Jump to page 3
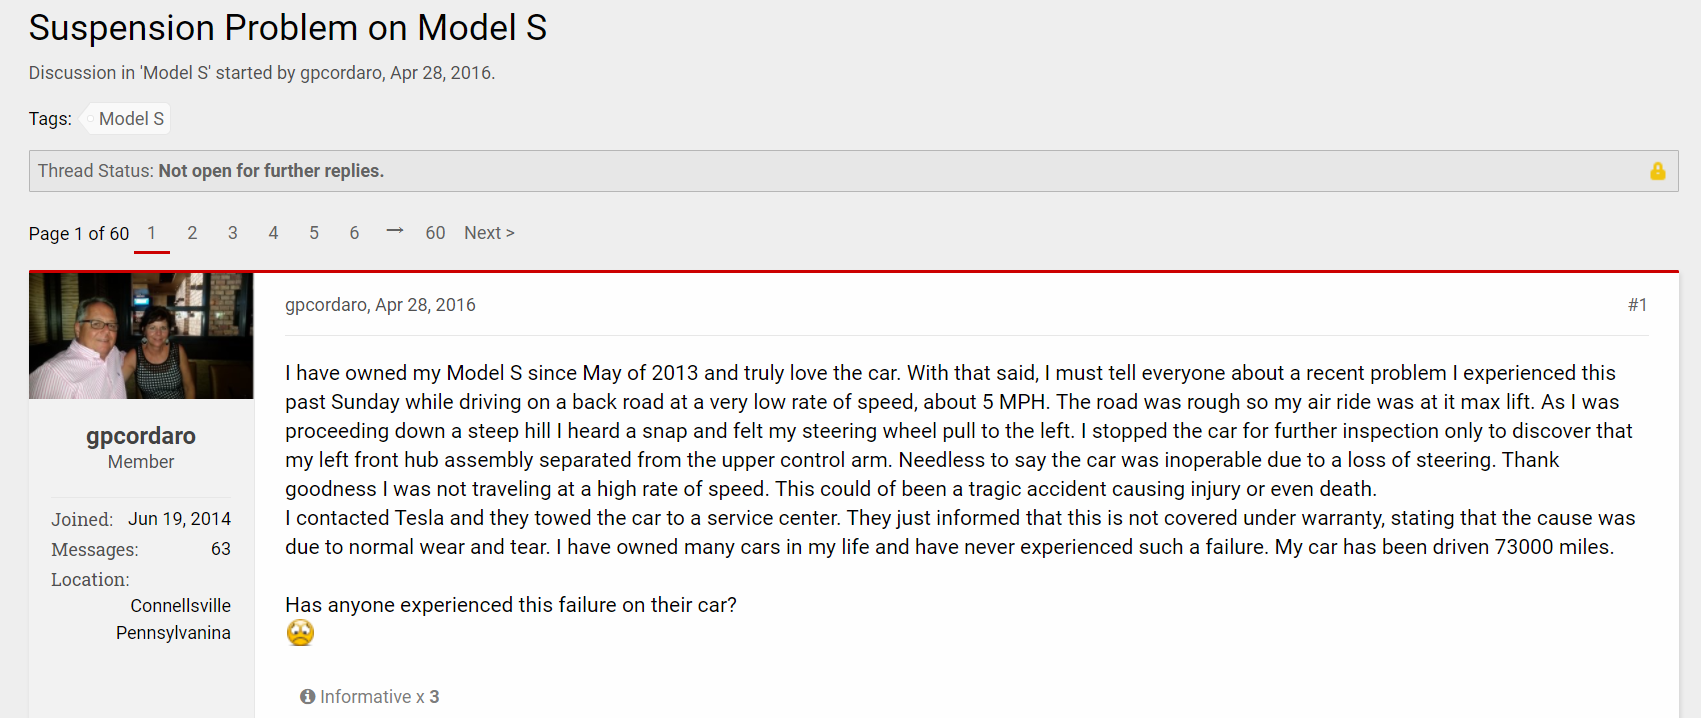Viewport: 1701px width, 718px height. pyautogui.click(x=233, y=233)
